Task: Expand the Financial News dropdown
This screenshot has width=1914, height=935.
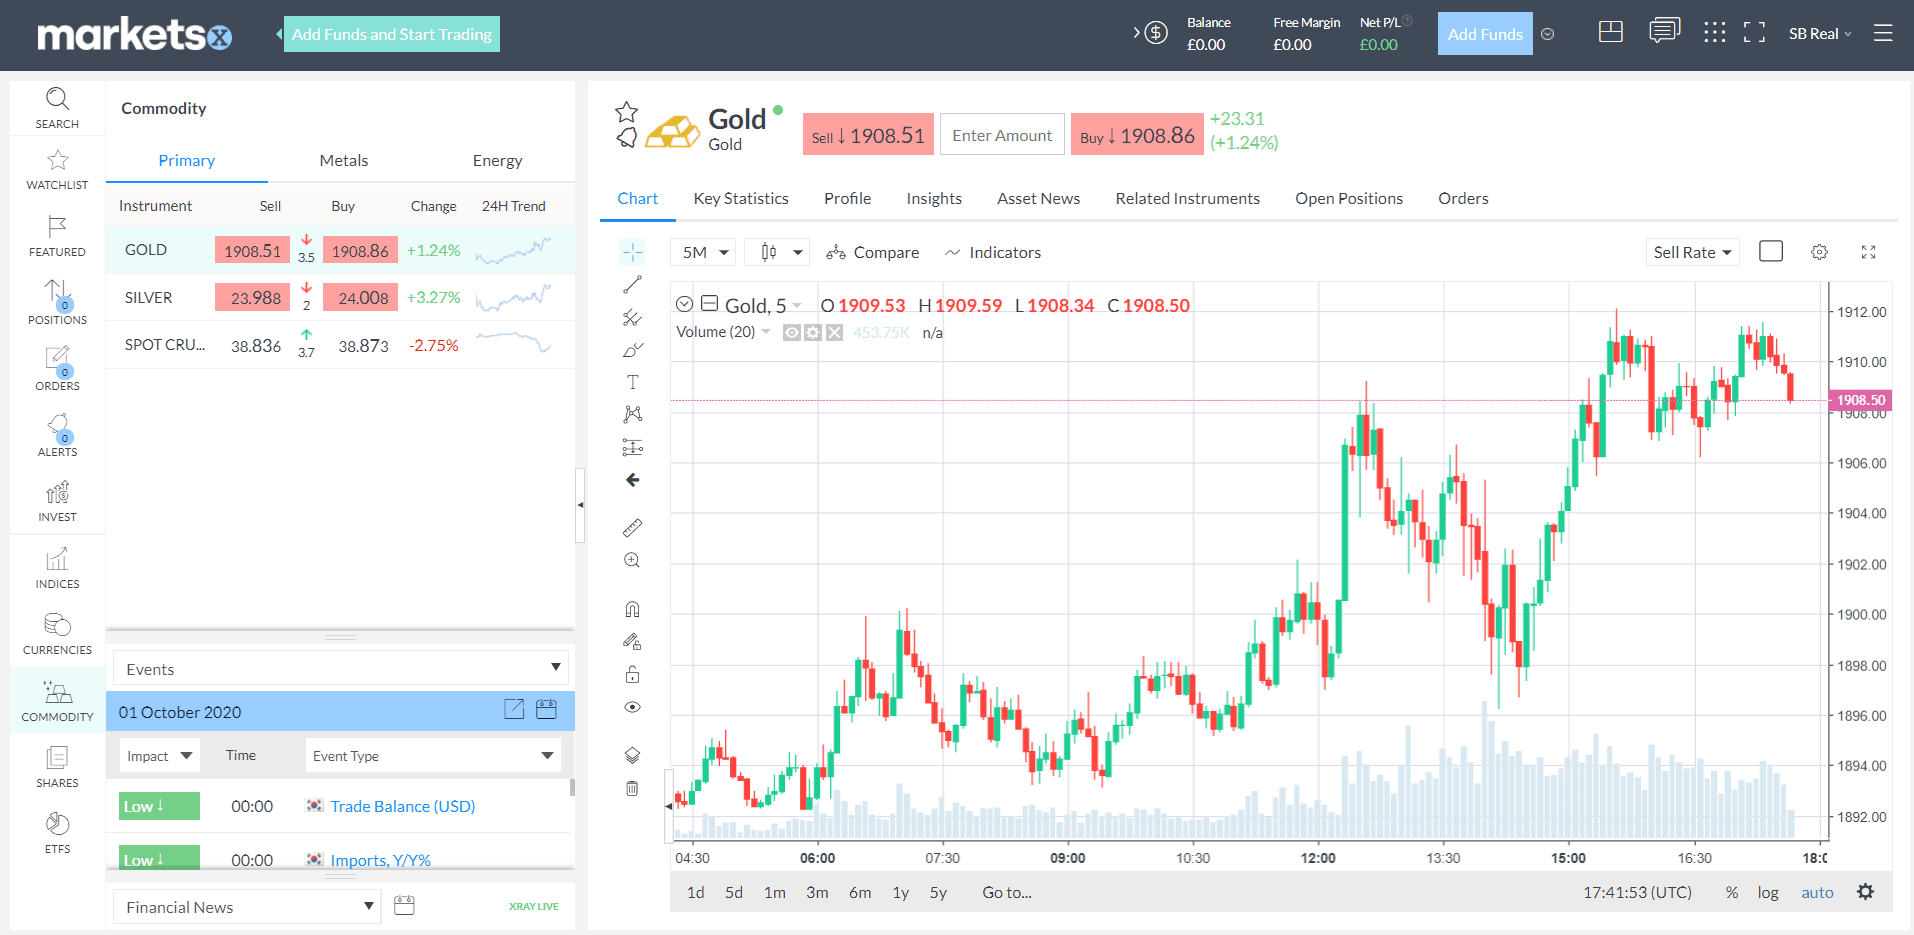Action: tap(247, 906)
